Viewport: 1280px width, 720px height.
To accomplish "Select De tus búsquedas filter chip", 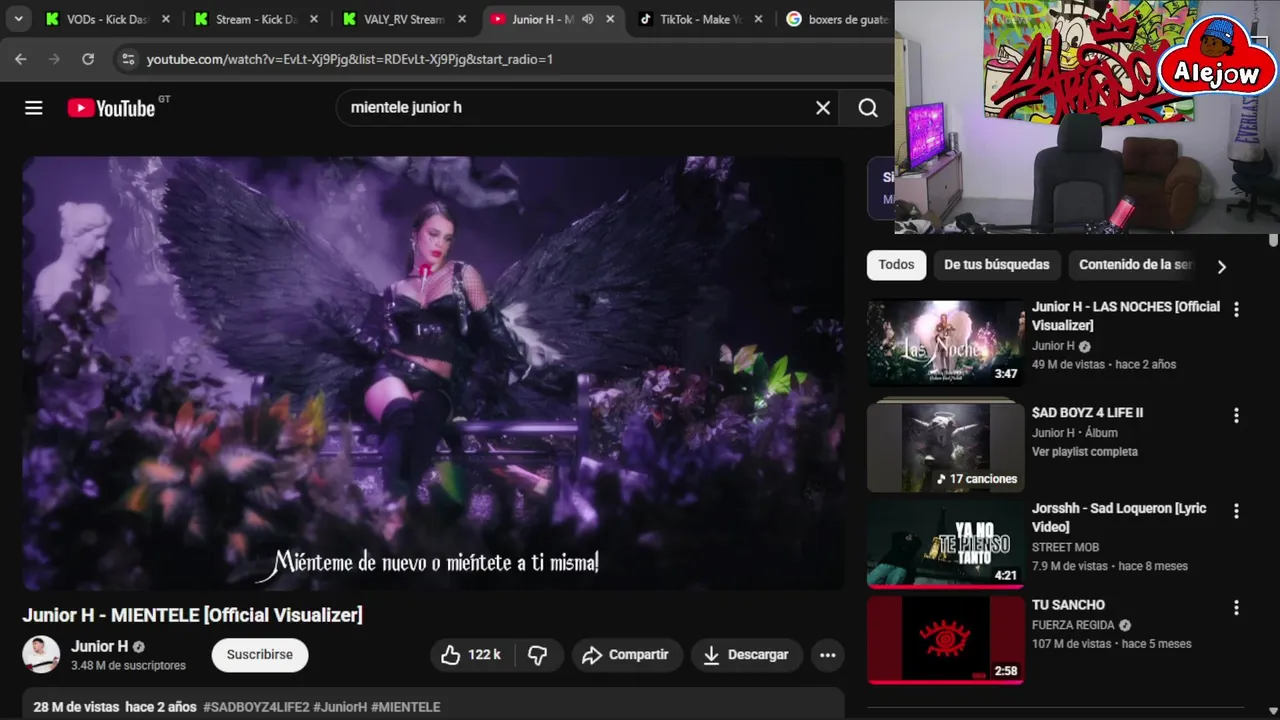I will click(997, 265).
